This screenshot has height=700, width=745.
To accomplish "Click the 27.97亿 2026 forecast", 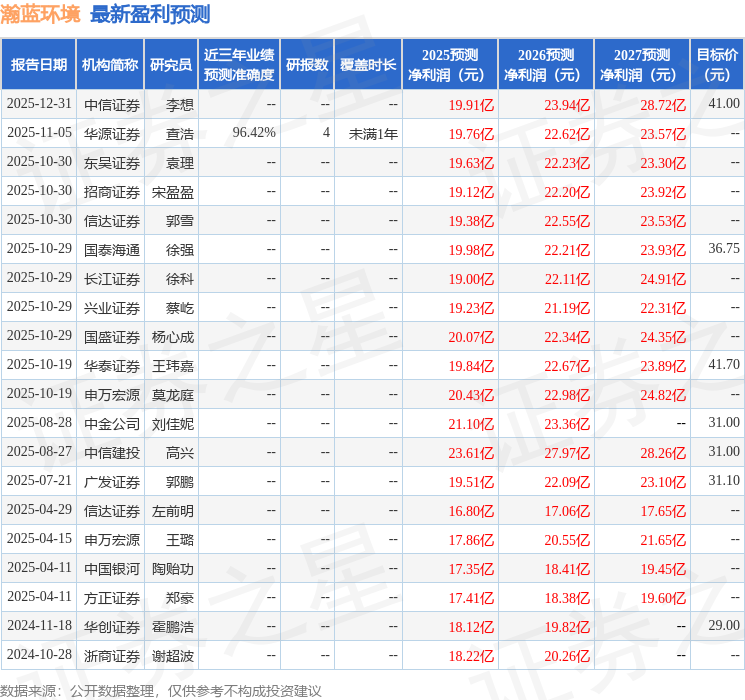I will pyautogui.click(x=567, y=453).
